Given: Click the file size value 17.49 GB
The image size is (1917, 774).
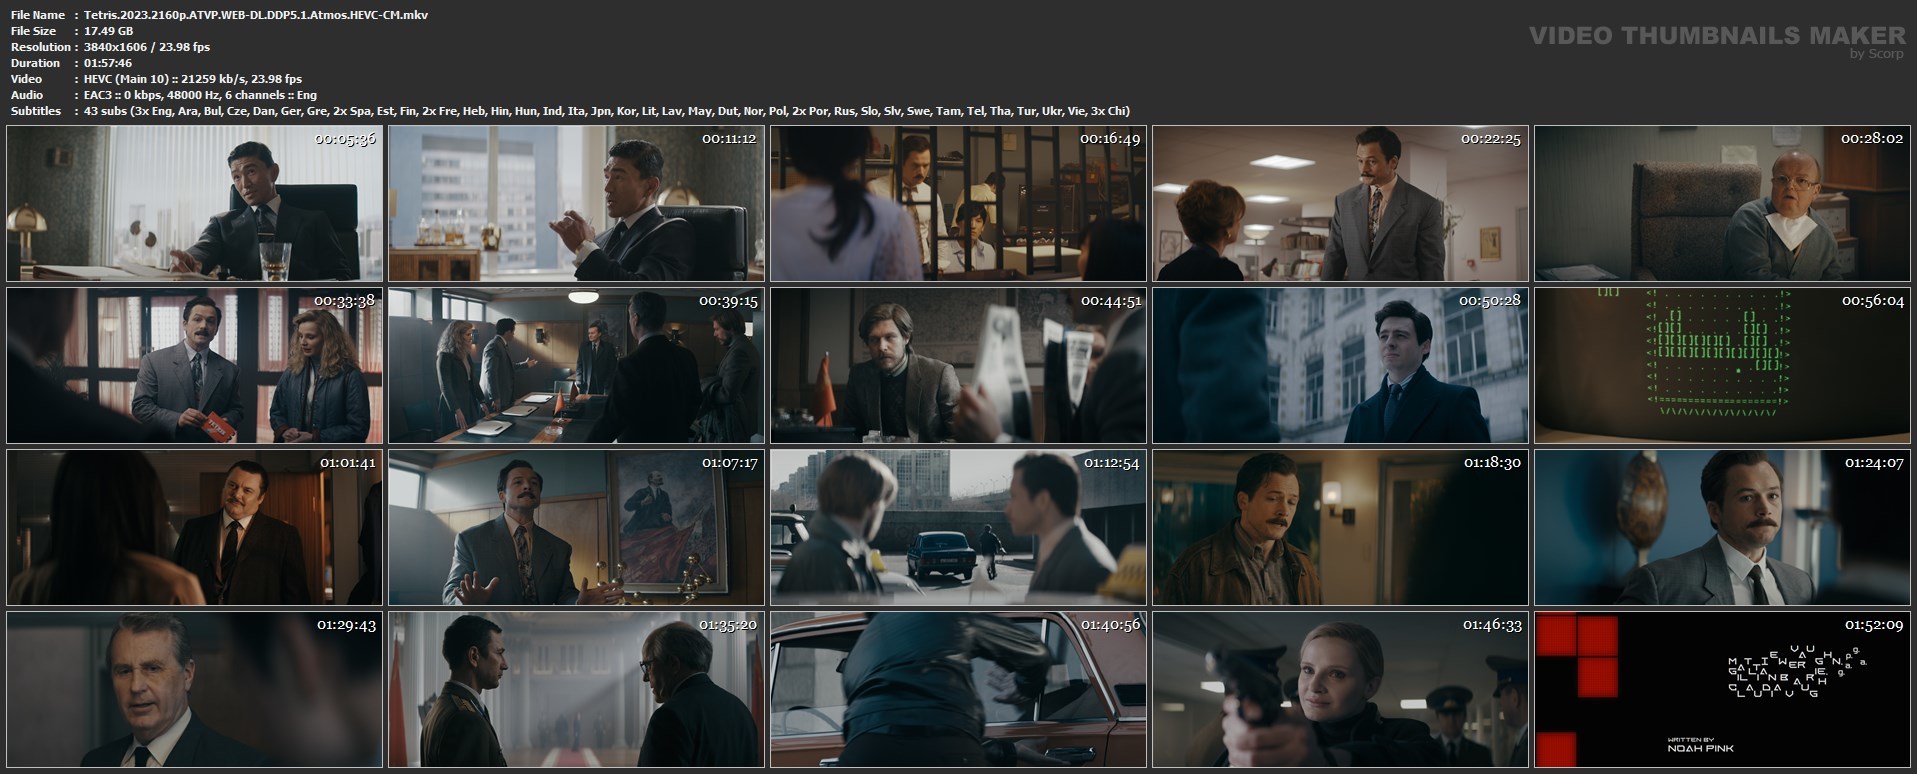Looking at the screenshot, I should click(x=109, y=31).
